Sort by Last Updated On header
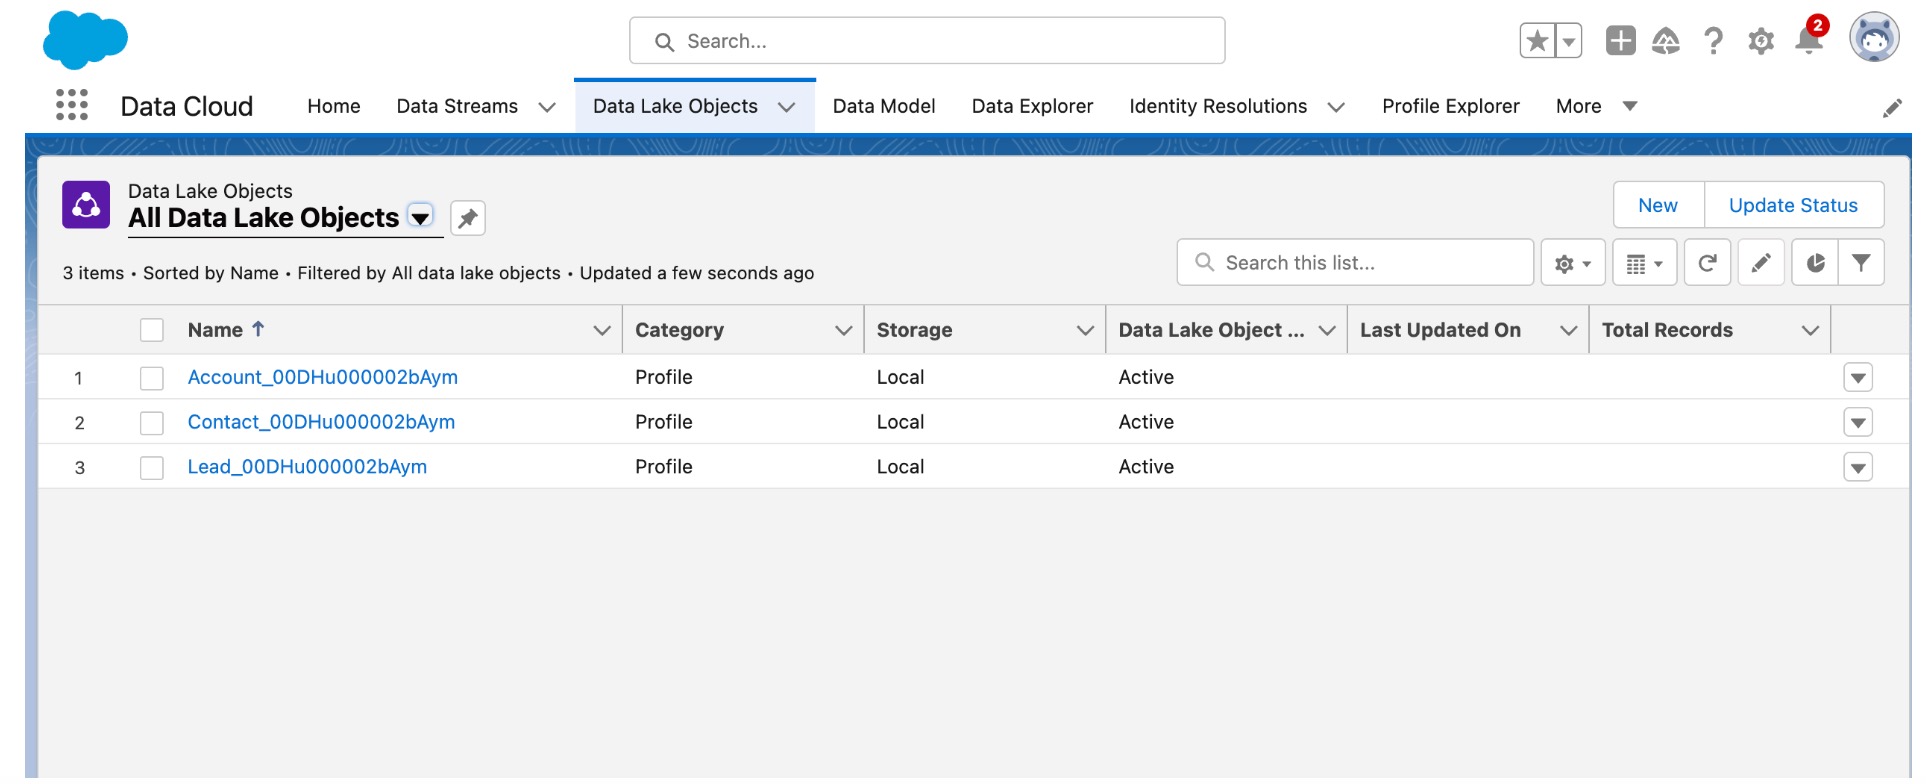The width and height of the screenshot is (1926, 784). pos(1440,330)
